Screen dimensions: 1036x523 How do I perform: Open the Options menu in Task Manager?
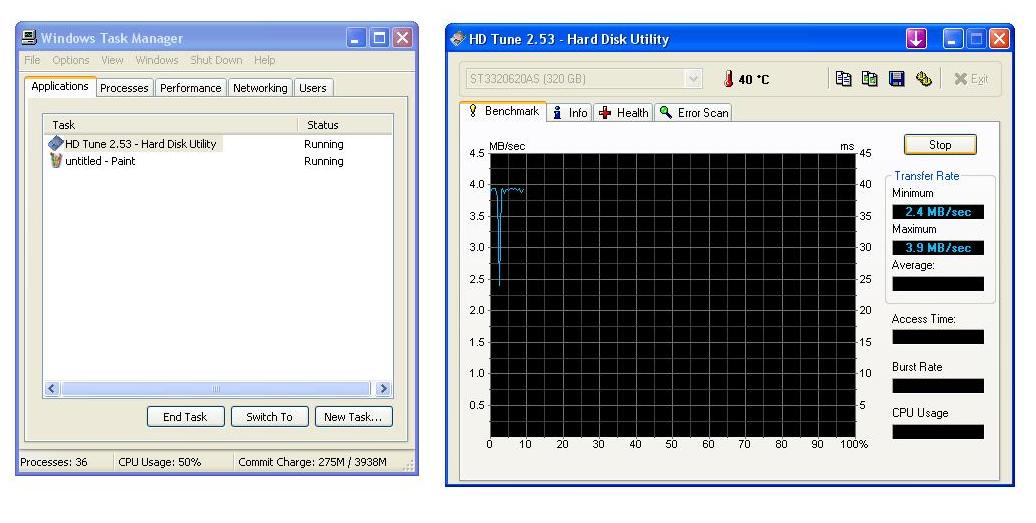click(x=71, y=60)
